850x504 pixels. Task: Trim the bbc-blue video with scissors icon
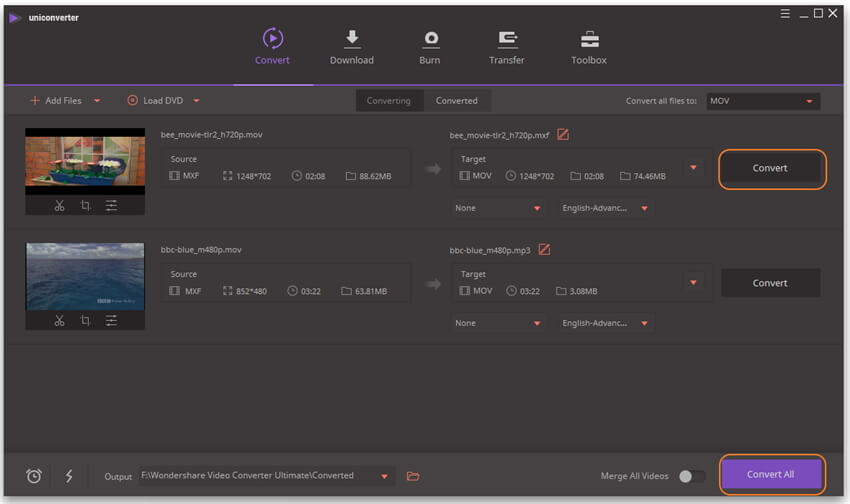[59, 320]
